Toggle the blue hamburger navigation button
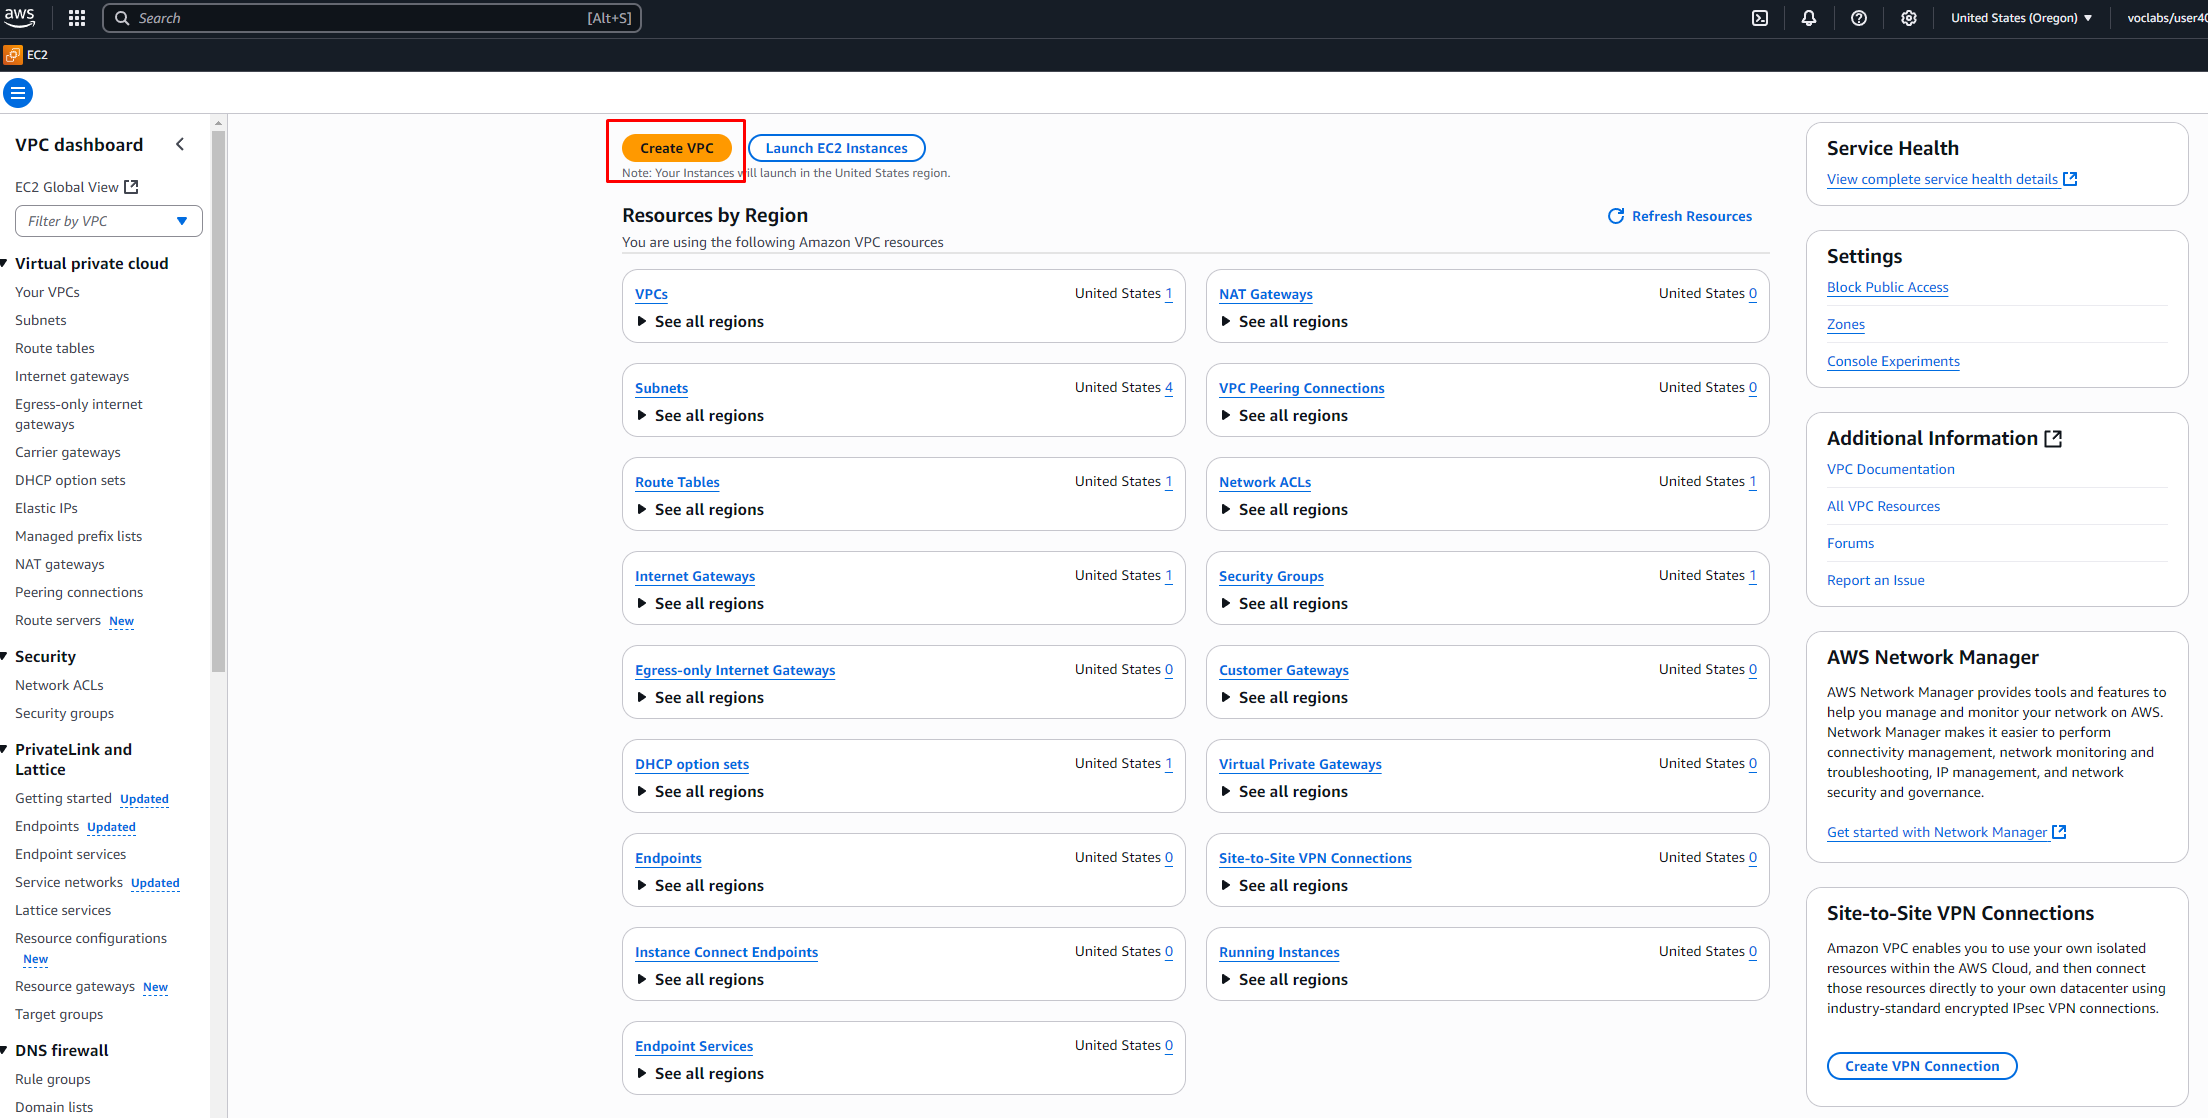Screen dimensions: 2208x1118 18,93
